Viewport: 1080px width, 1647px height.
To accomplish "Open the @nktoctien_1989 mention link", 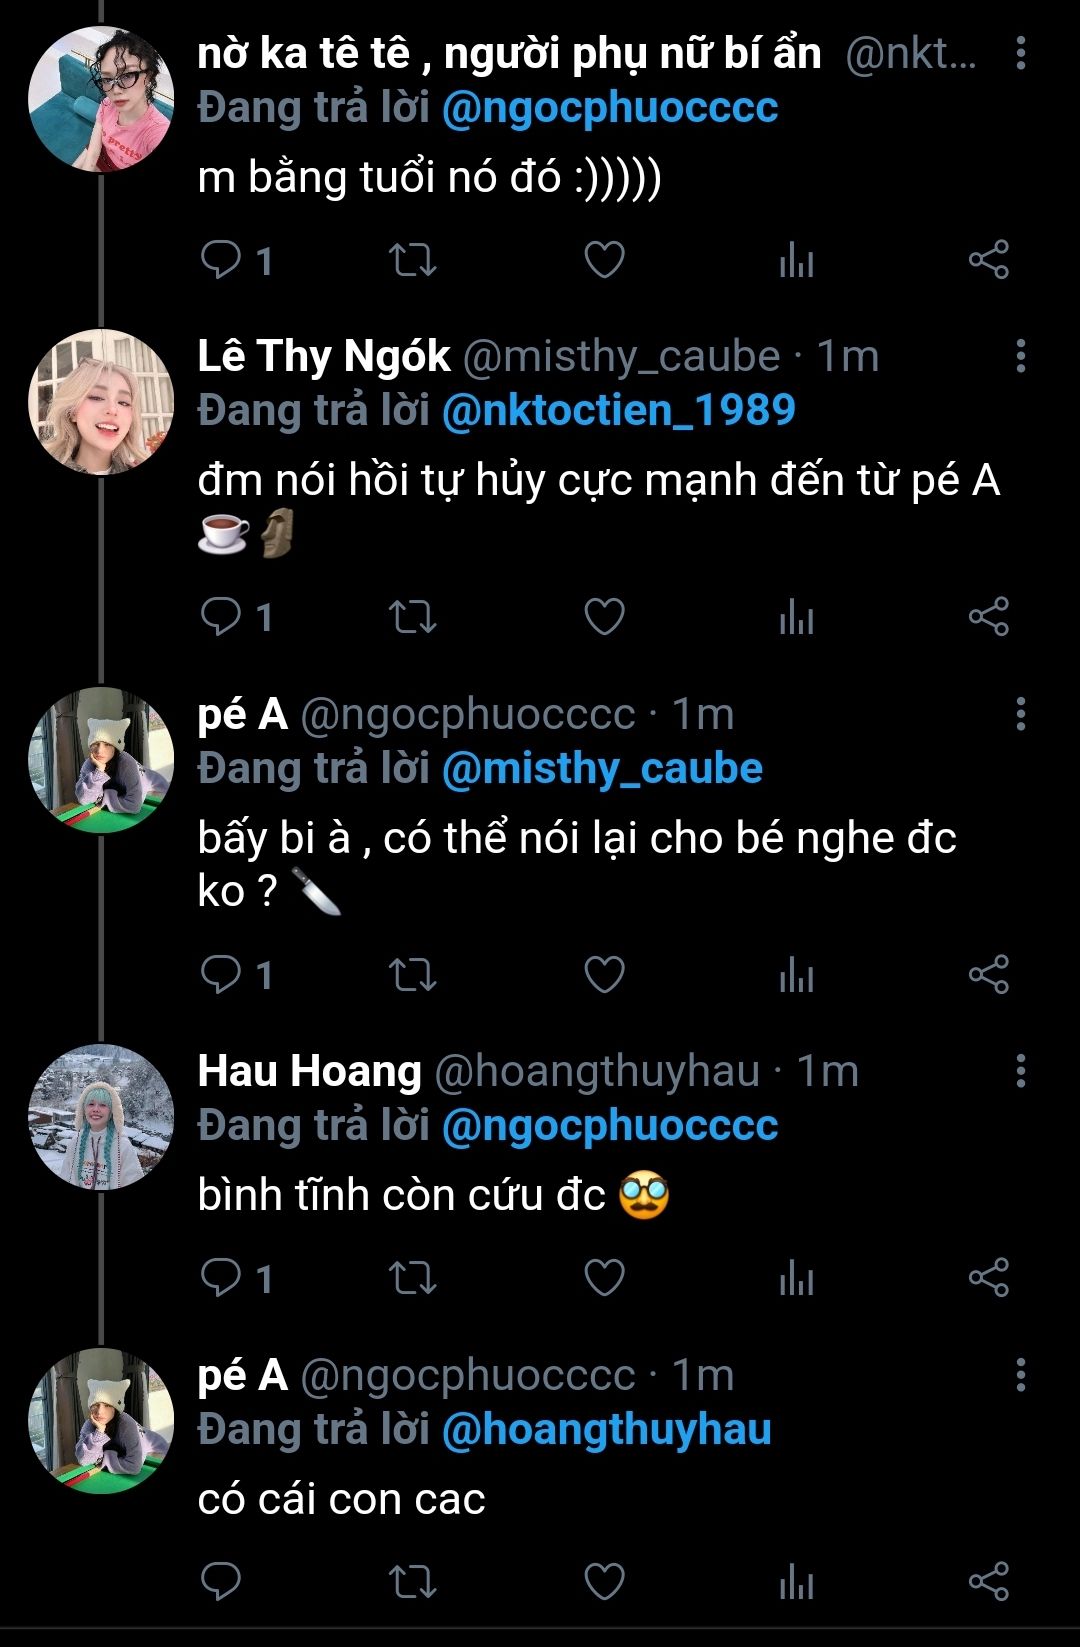I will pos(618,410).
